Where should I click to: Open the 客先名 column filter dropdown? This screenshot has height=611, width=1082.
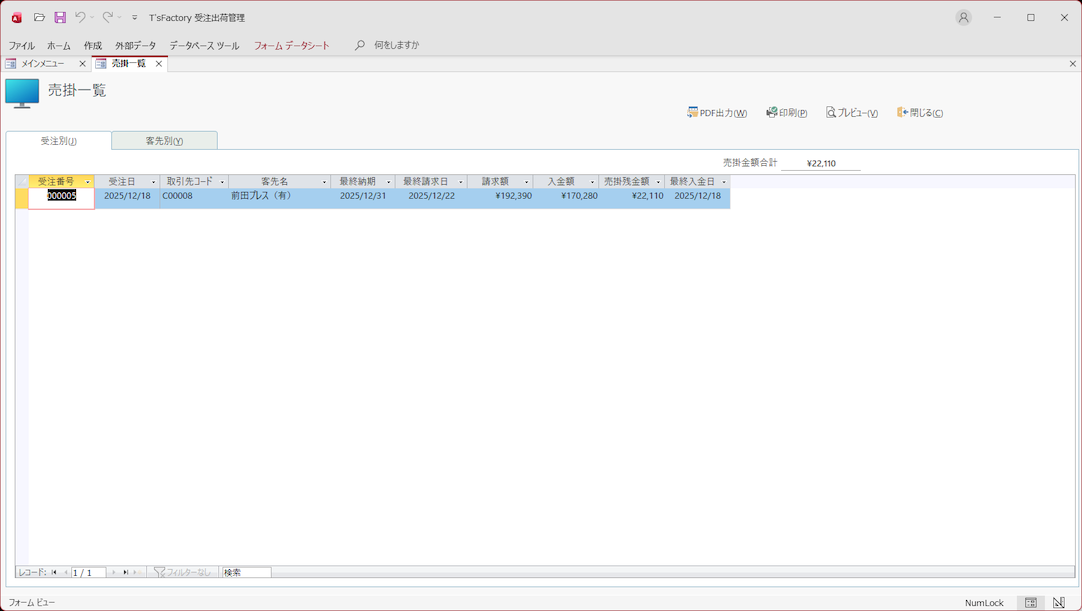324,182
